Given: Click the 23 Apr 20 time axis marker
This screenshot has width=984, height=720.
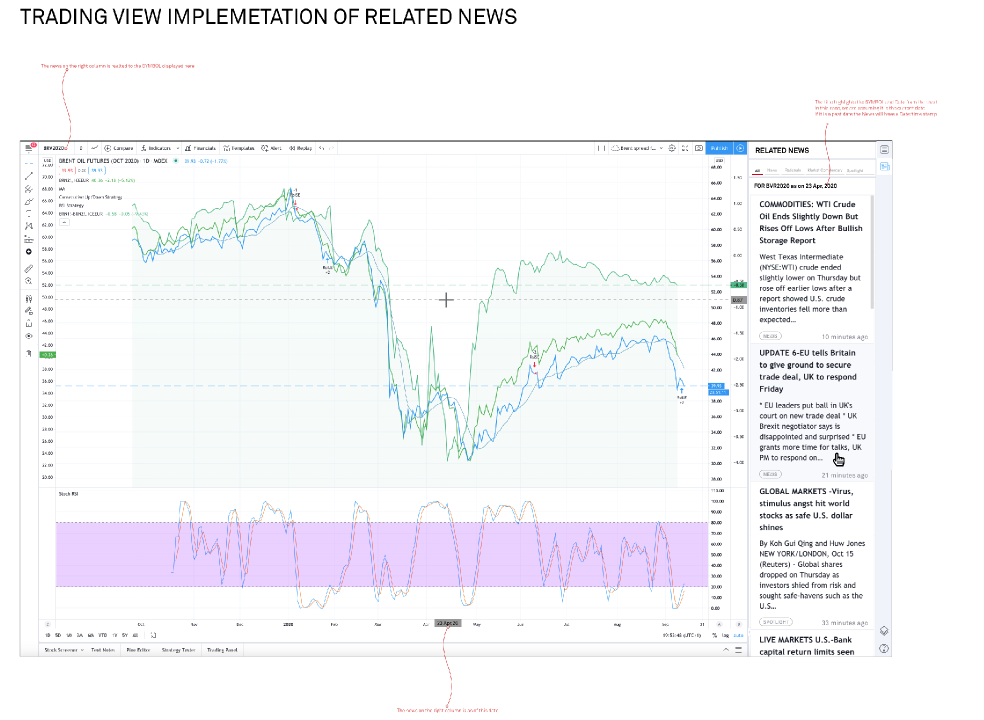Looking at the screenshot, I should click(447, 623).
